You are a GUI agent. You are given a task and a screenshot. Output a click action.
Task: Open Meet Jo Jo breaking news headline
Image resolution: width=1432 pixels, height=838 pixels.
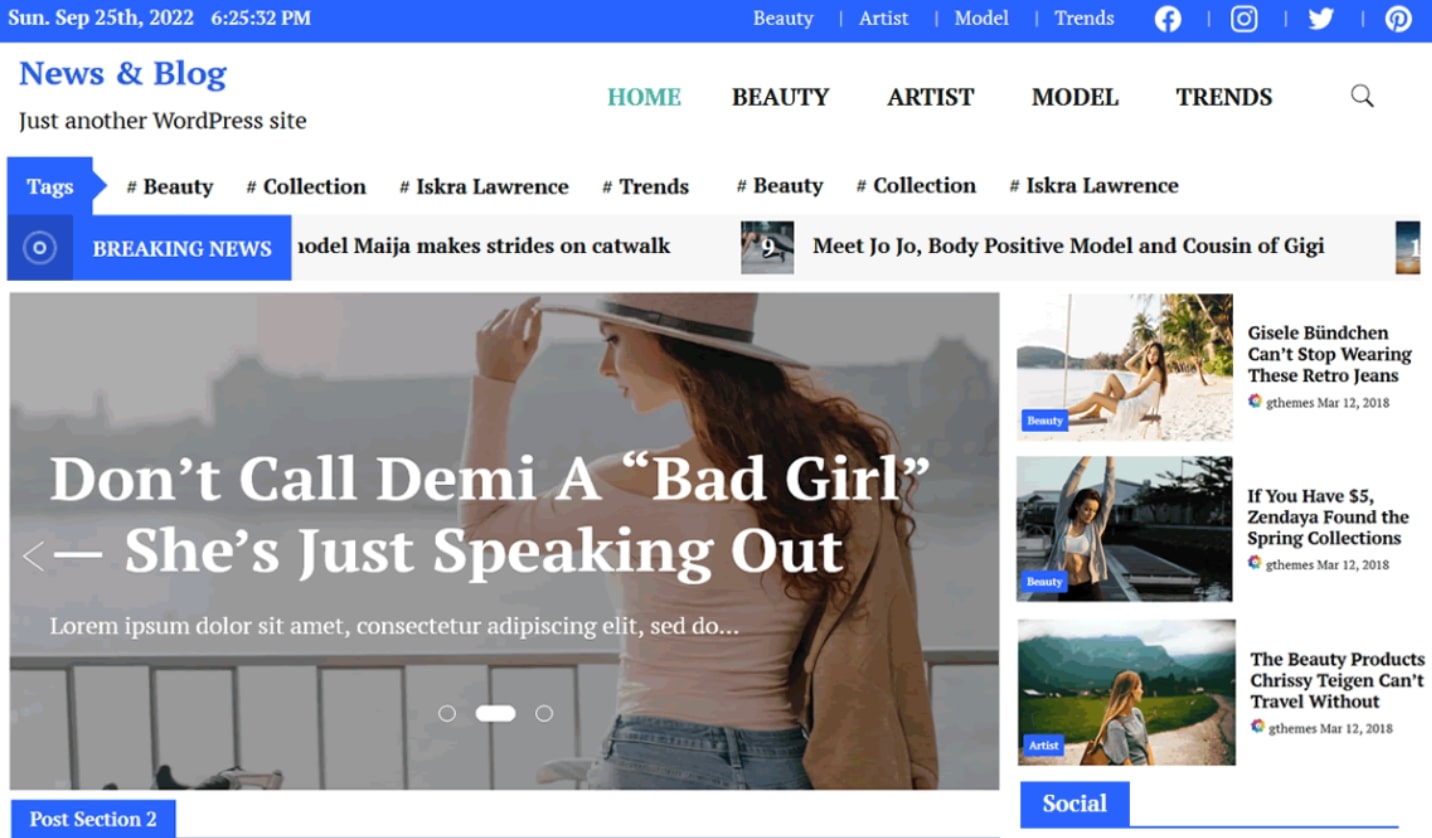pos(1068,246)
